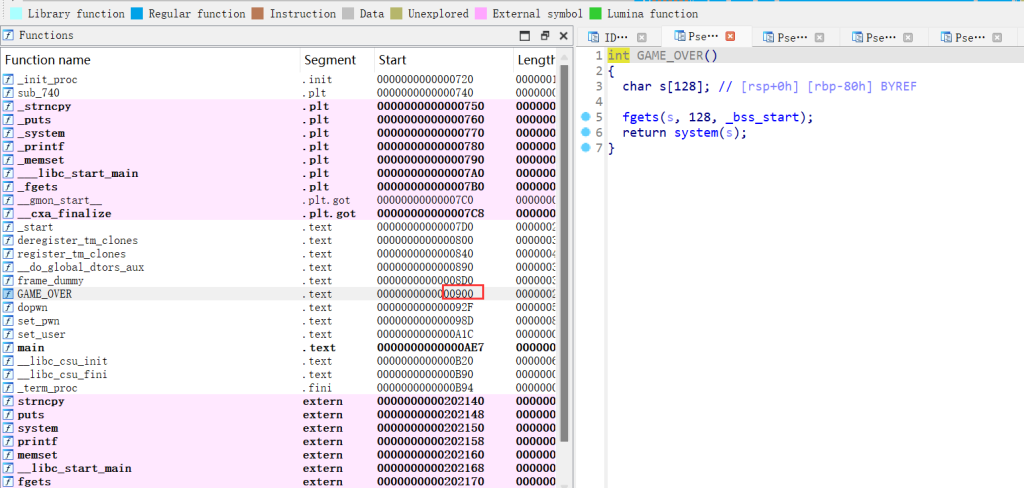Click the function icon beside set_user
The image size is (1024, 488).
point(9,334)
